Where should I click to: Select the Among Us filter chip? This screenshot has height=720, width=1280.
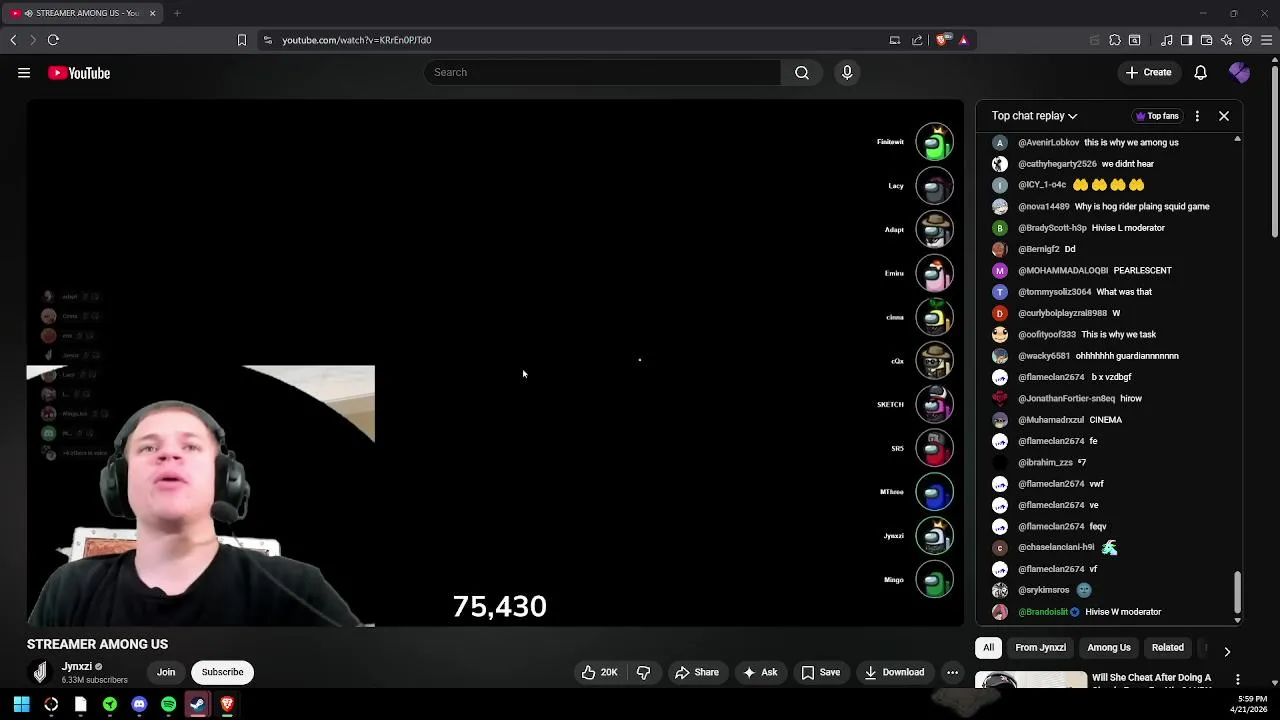click(x=1109, y=647)
